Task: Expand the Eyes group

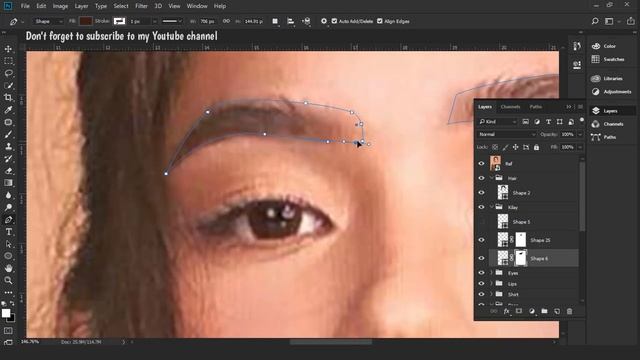Action: click(491, 273)
